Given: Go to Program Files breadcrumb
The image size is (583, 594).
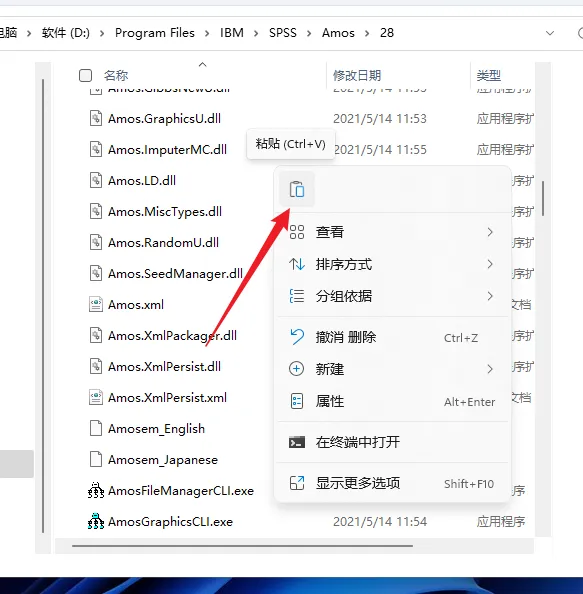Looking at the screenshot, I should click(155, 33).
